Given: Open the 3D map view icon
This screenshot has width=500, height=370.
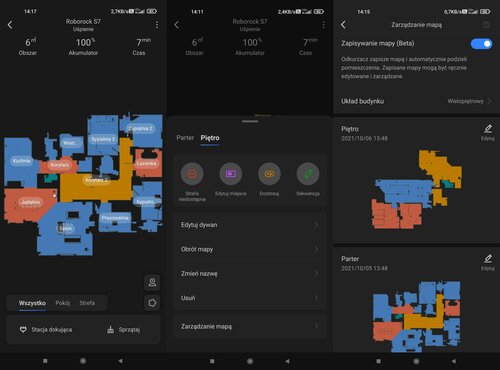Looking at the screenshot, I should pos(152,303).
